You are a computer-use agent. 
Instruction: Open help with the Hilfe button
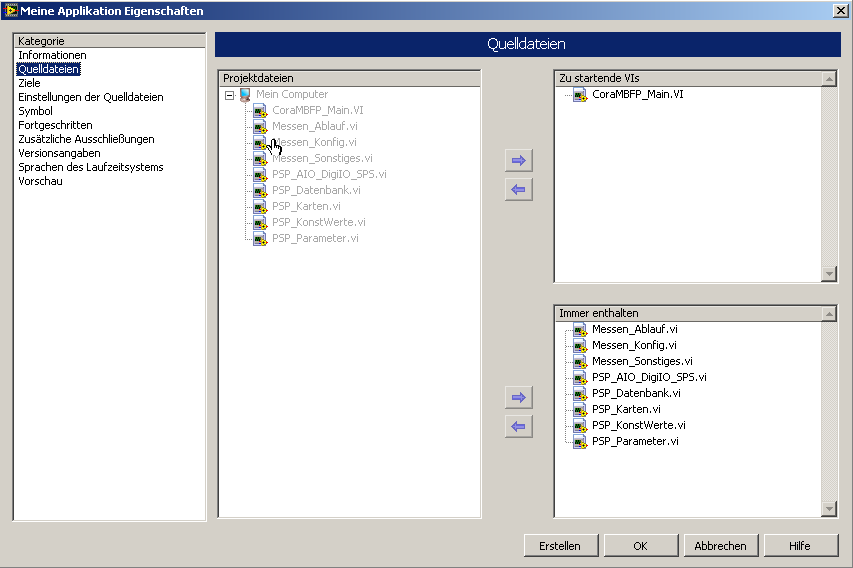801,546
